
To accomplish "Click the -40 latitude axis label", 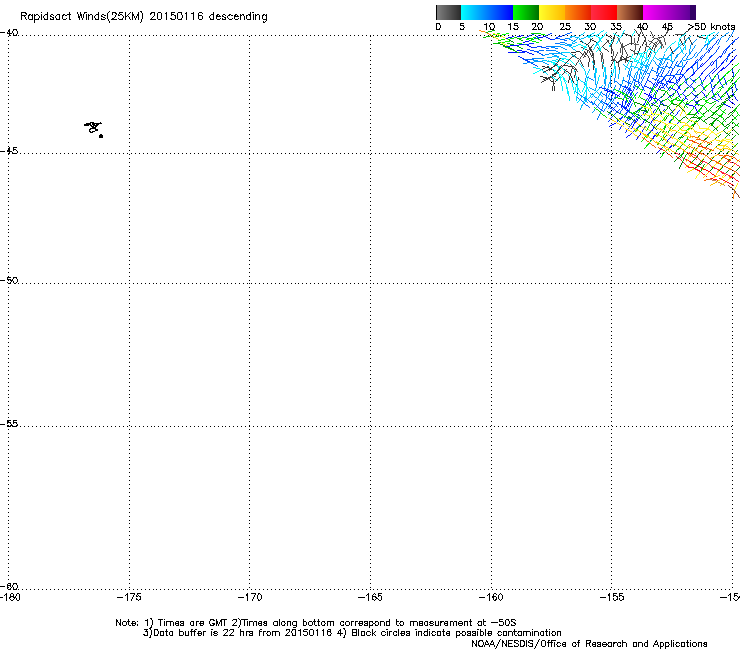I will 9,33.
